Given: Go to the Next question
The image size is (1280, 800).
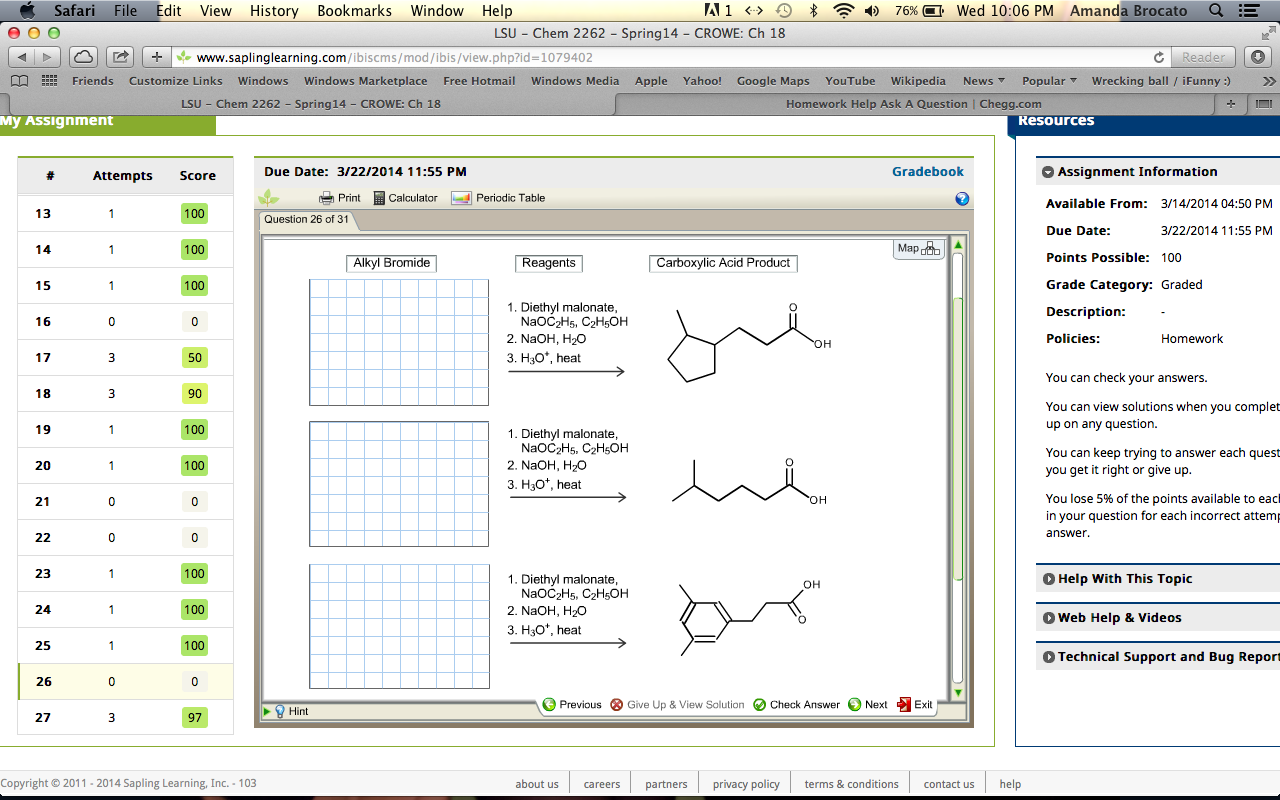Looking at the screenshot, I should [867, 705].
